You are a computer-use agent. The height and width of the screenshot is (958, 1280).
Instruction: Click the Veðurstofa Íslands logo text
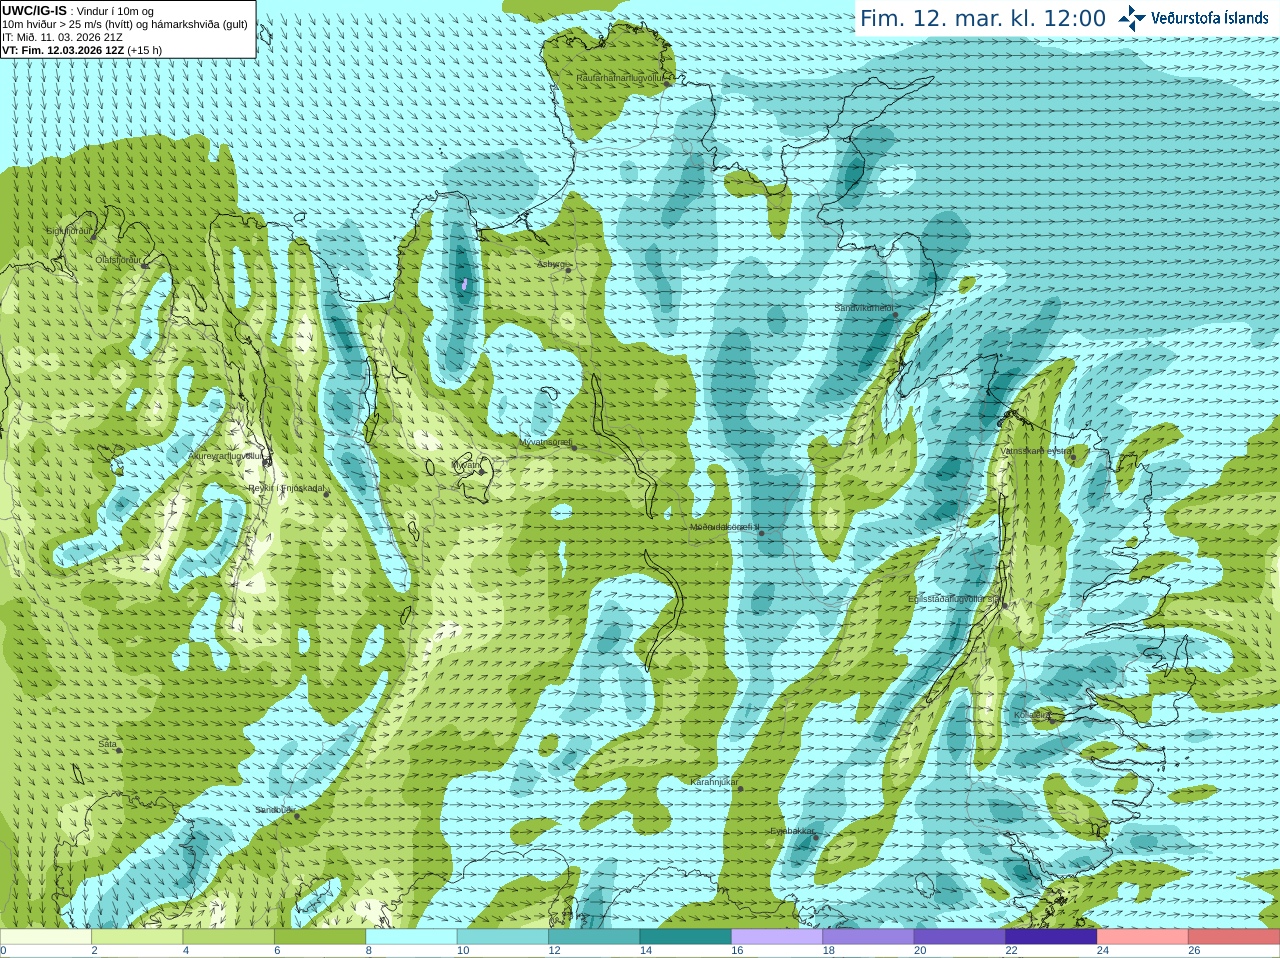point(1209,18)
